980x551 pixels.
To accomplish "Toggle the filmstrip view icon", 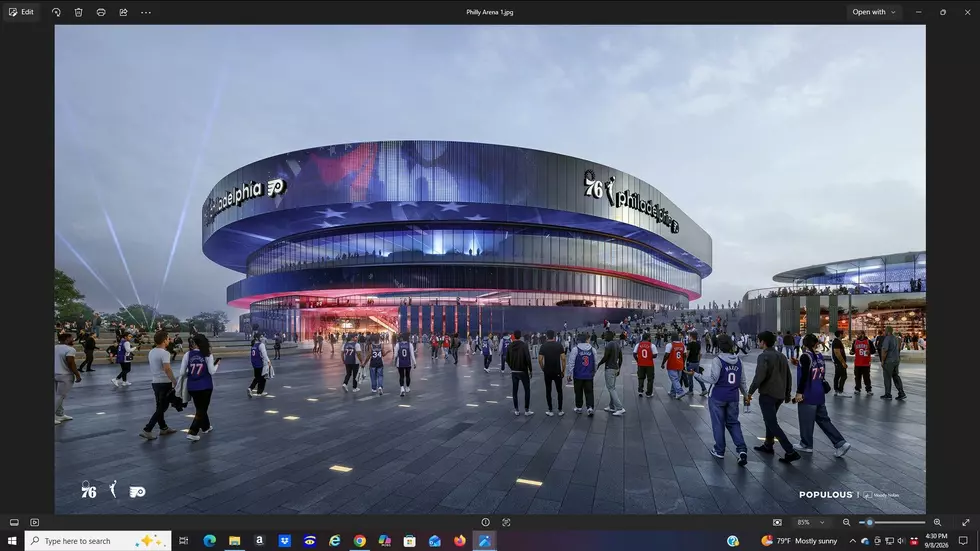I will [x=14, y=522].
